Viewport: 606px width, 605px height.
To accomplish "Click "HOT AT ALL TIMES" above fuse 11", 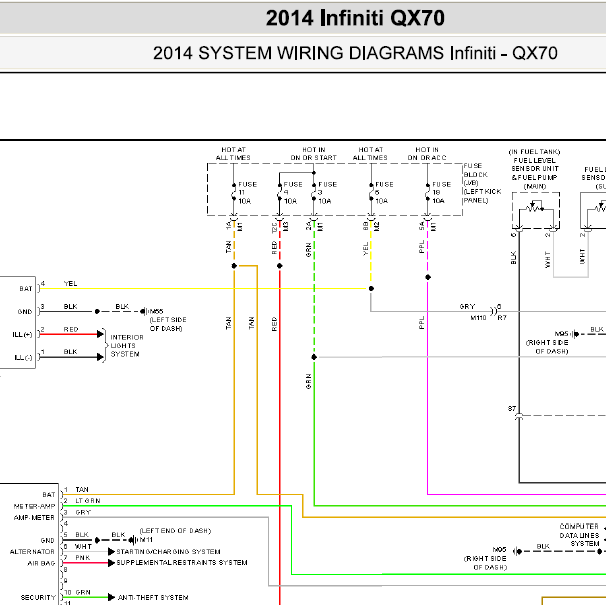I will pos(233,153).
